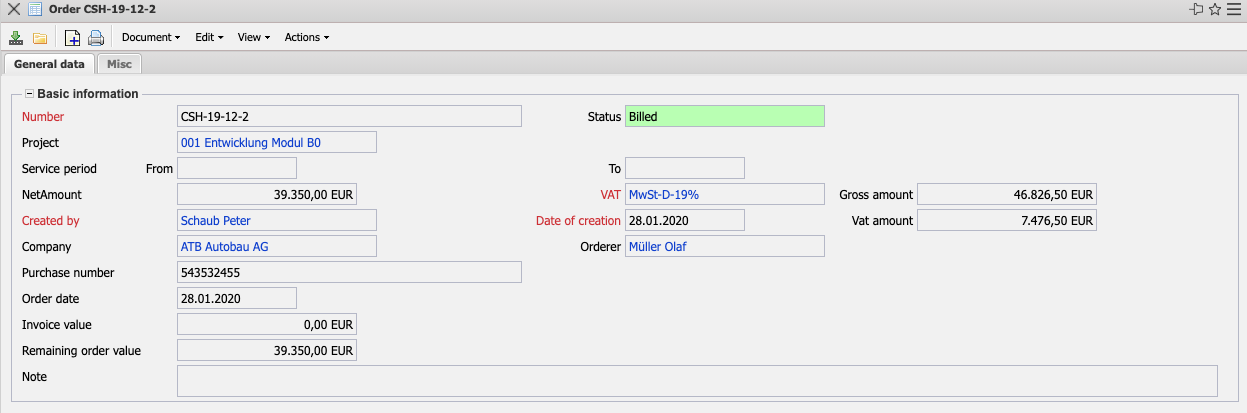The image size is (1247, 413).
Task: Click the green save/download icon
Action: [x=16, y=38]
